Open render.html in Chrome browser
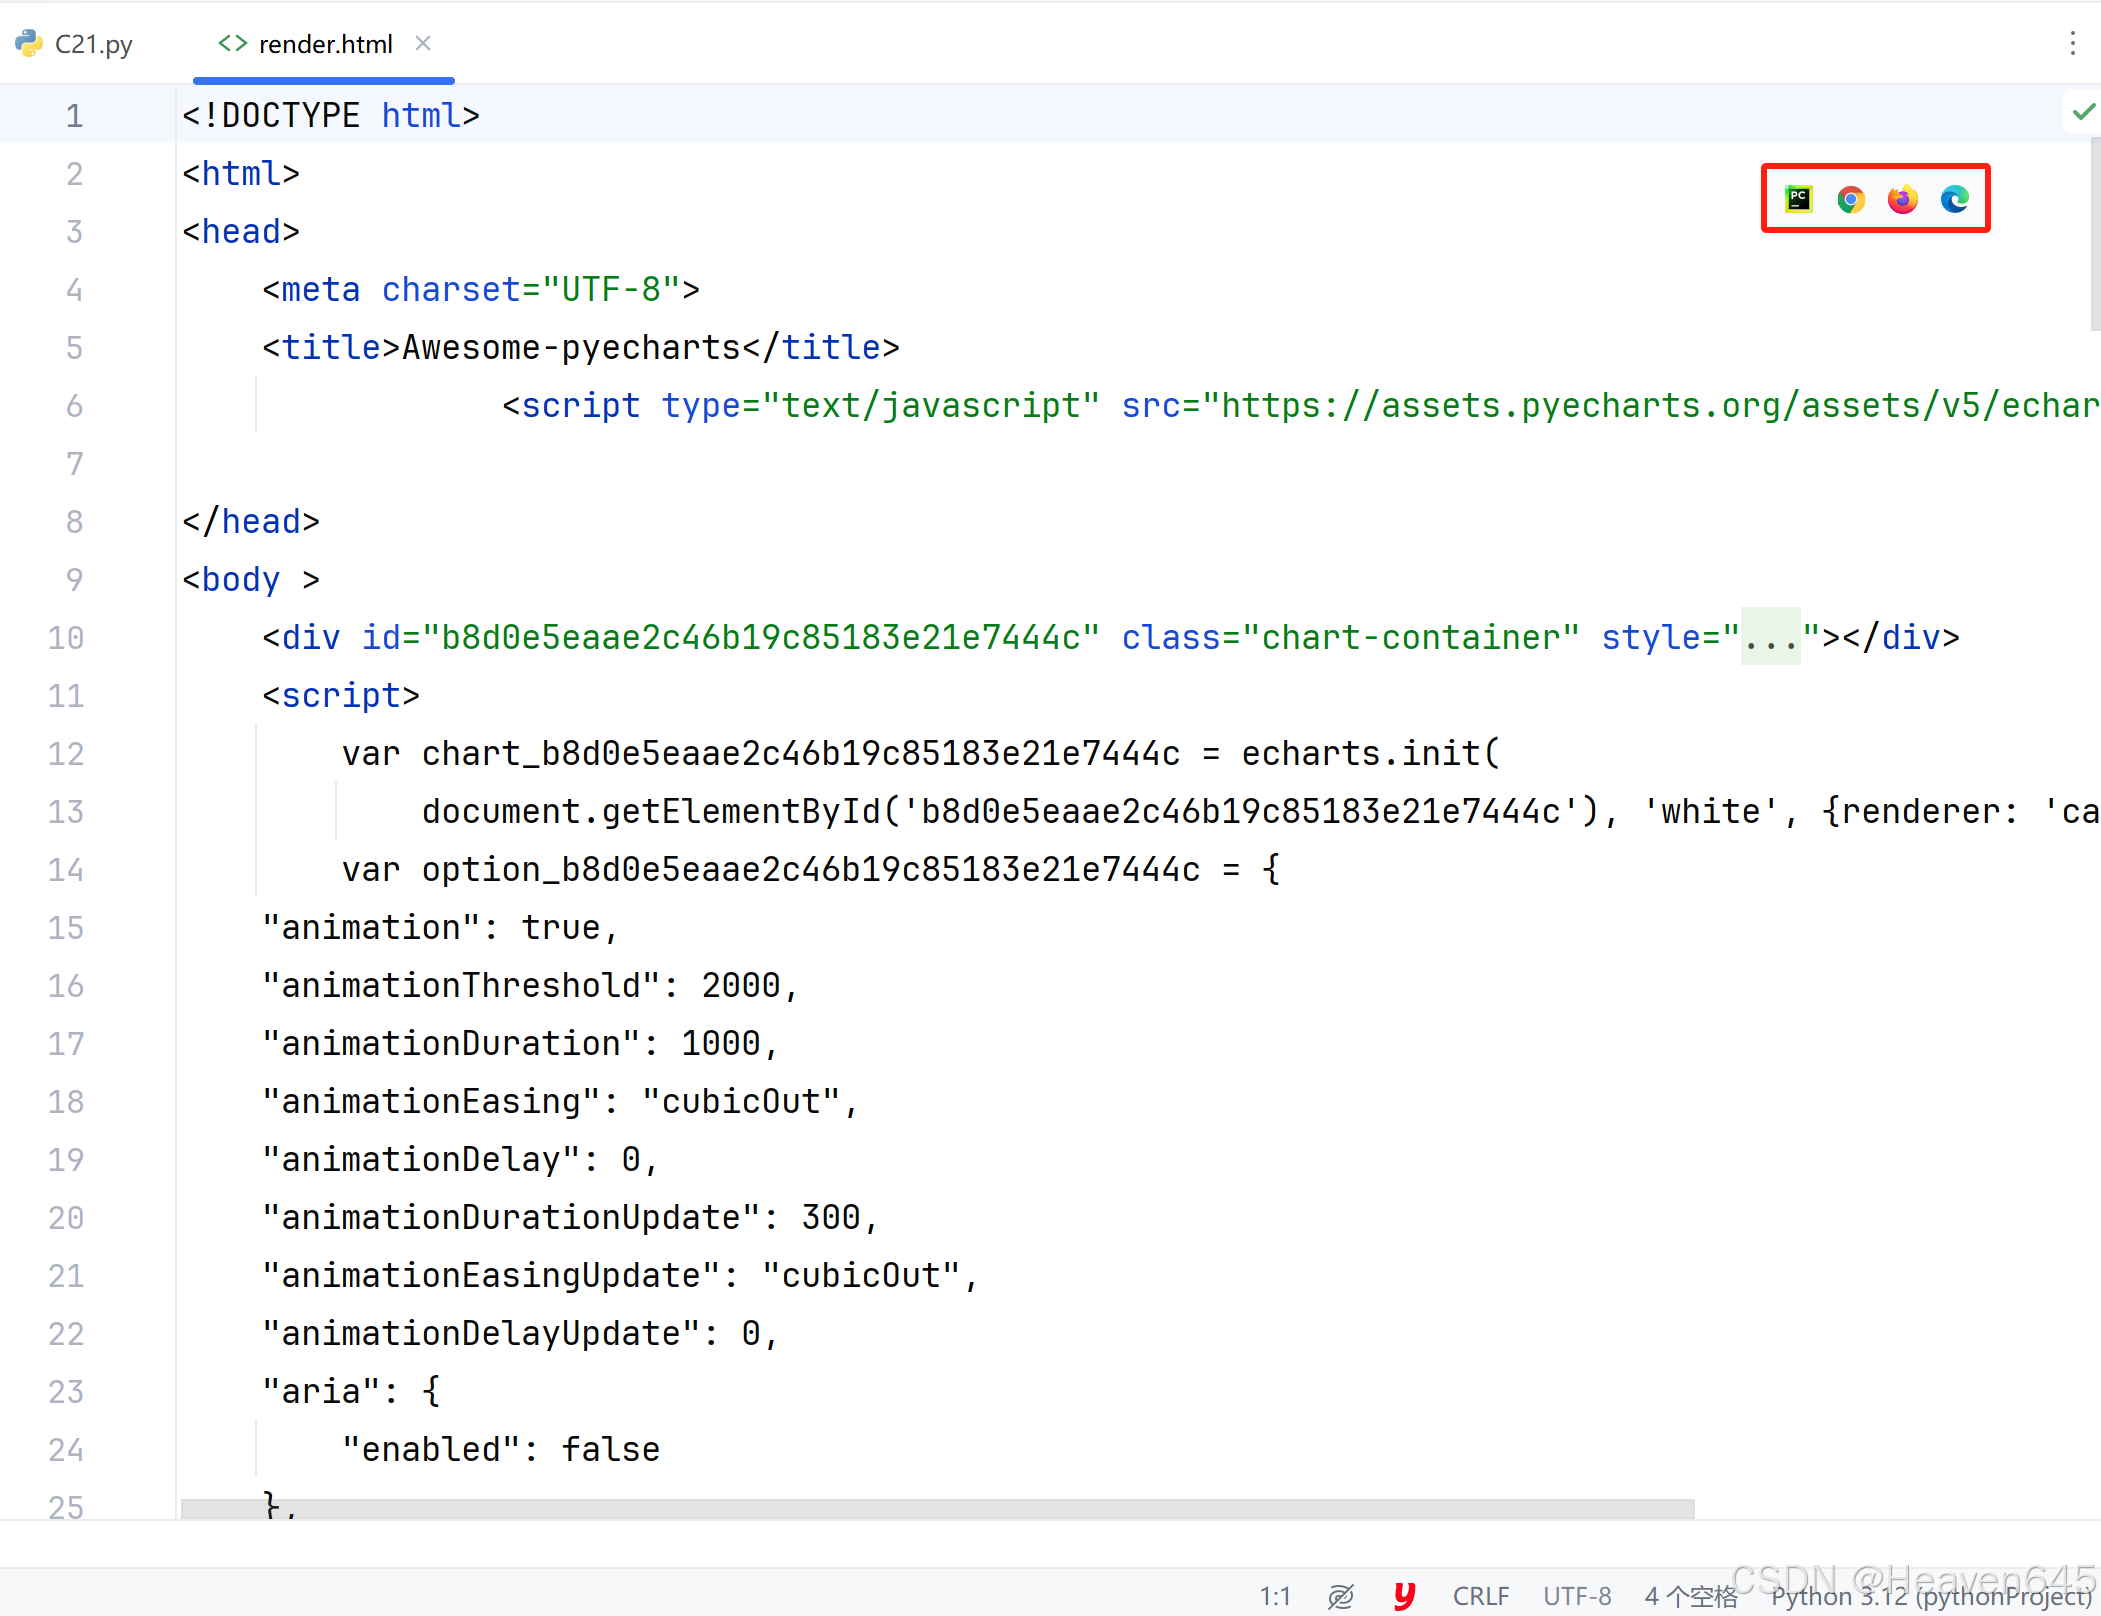The width and height of the screenshot is (2101, 1616). [1851, 199]
